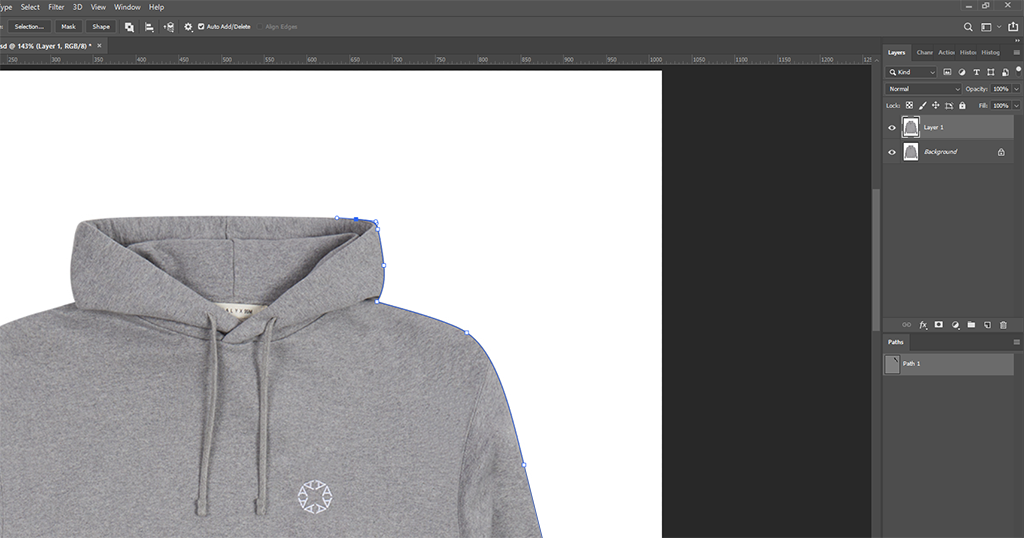Image resolution: width=1024 pixels, height=538 pixels.
Task: Filter layers by pixel layers icon
Action: pyautogui.click(x=947, y=72)
